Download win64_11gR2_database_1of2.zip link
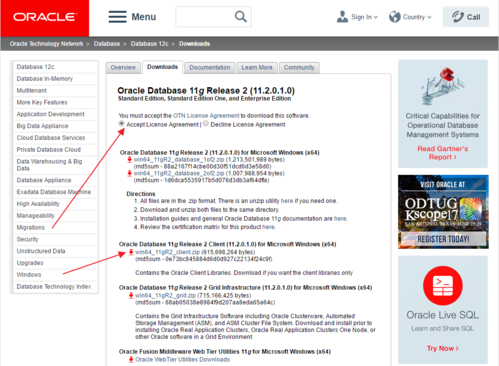The height and width of the screenshot is (366, 499). tap(179, 160)
